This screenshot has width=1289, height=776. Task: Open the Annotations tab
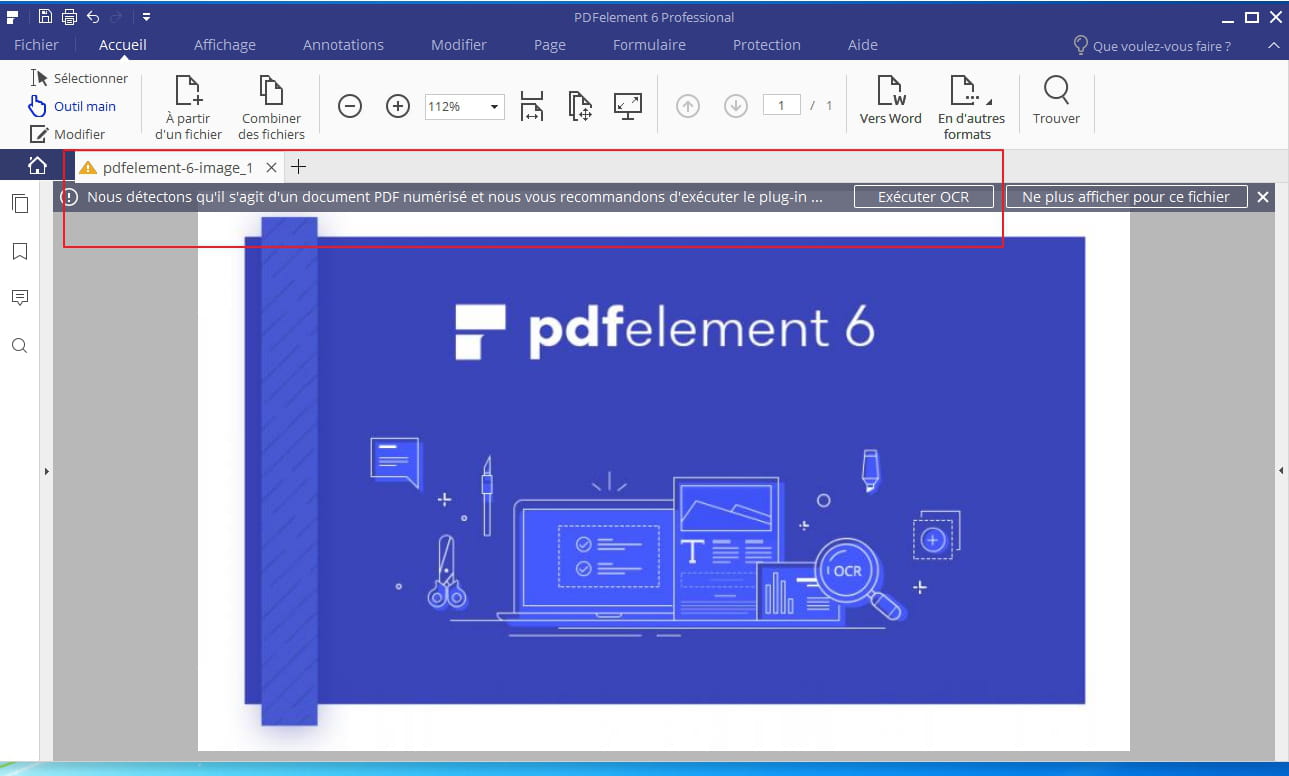coord(343,45)
